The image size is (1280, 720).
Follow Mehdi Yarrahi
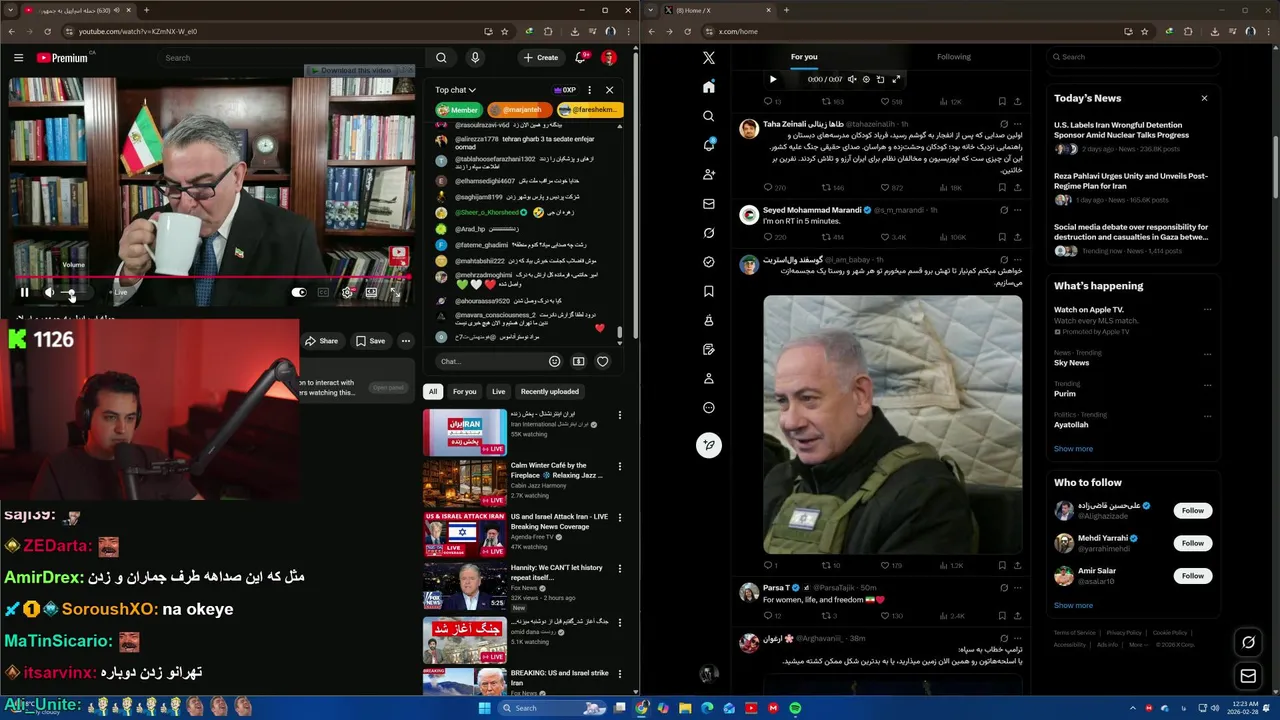point(1193,543)
